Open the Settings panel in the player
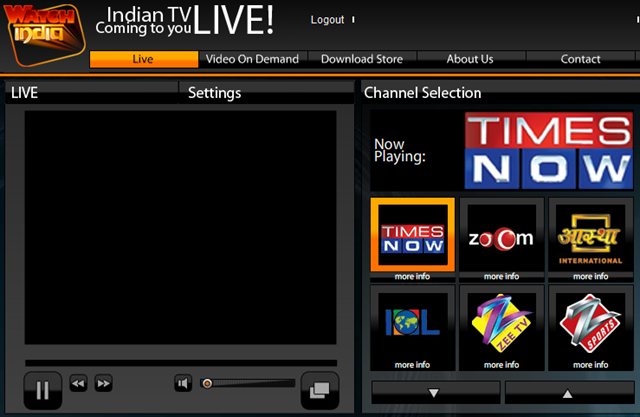 (214, 93)
